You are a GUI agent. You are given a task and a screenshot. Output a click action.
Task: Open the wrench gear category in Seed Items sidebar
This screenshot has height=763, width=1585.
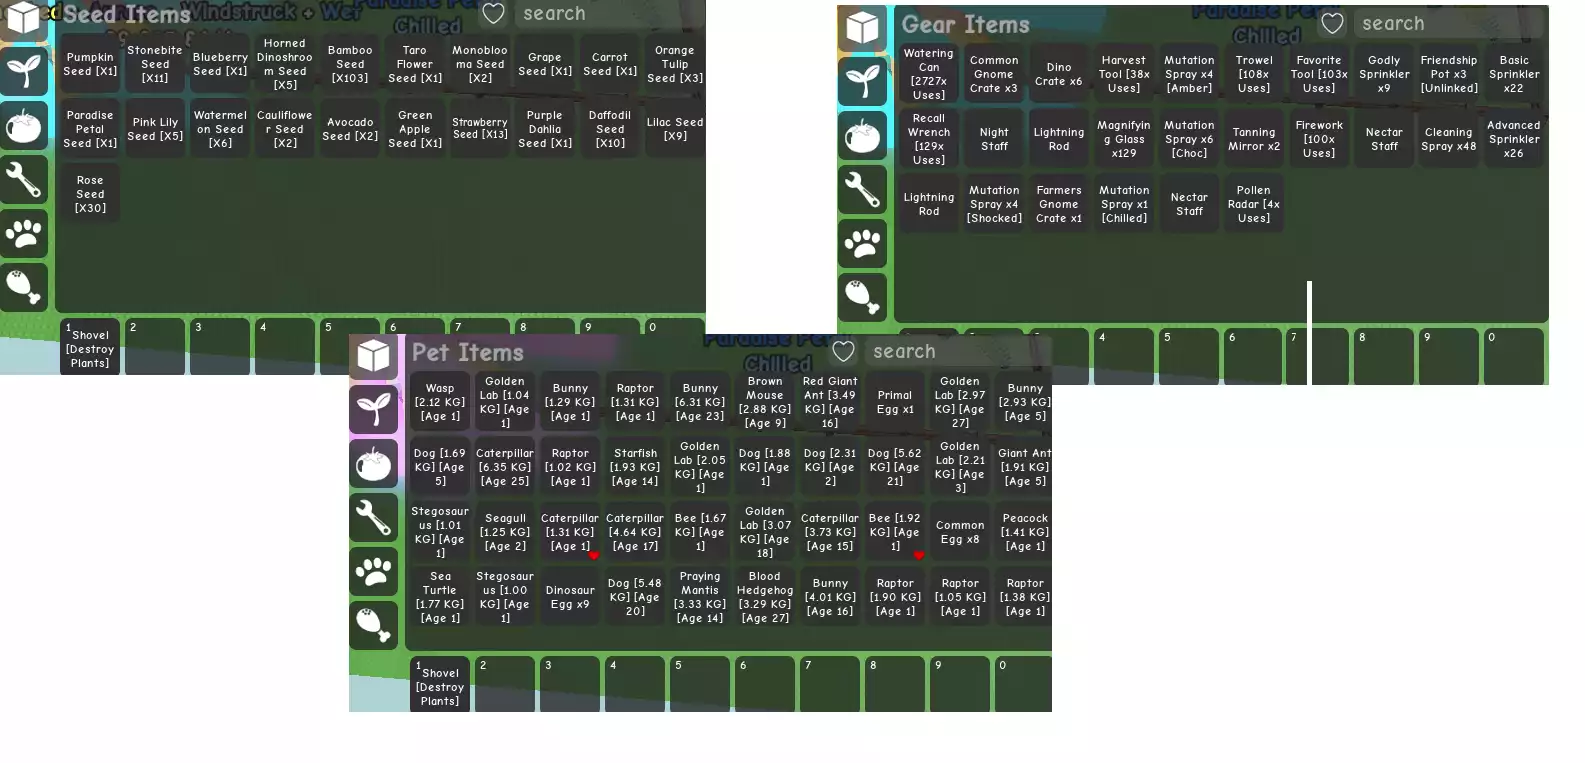[23, 180]
